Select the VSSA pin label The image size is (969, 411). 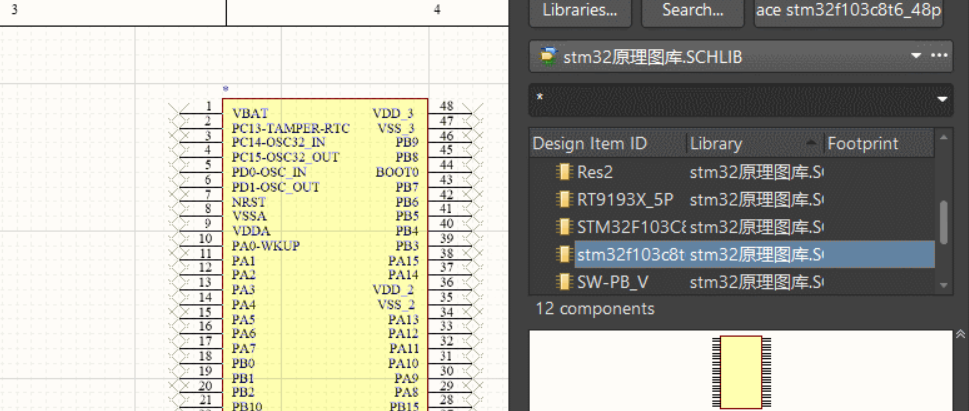click(249, 216)
